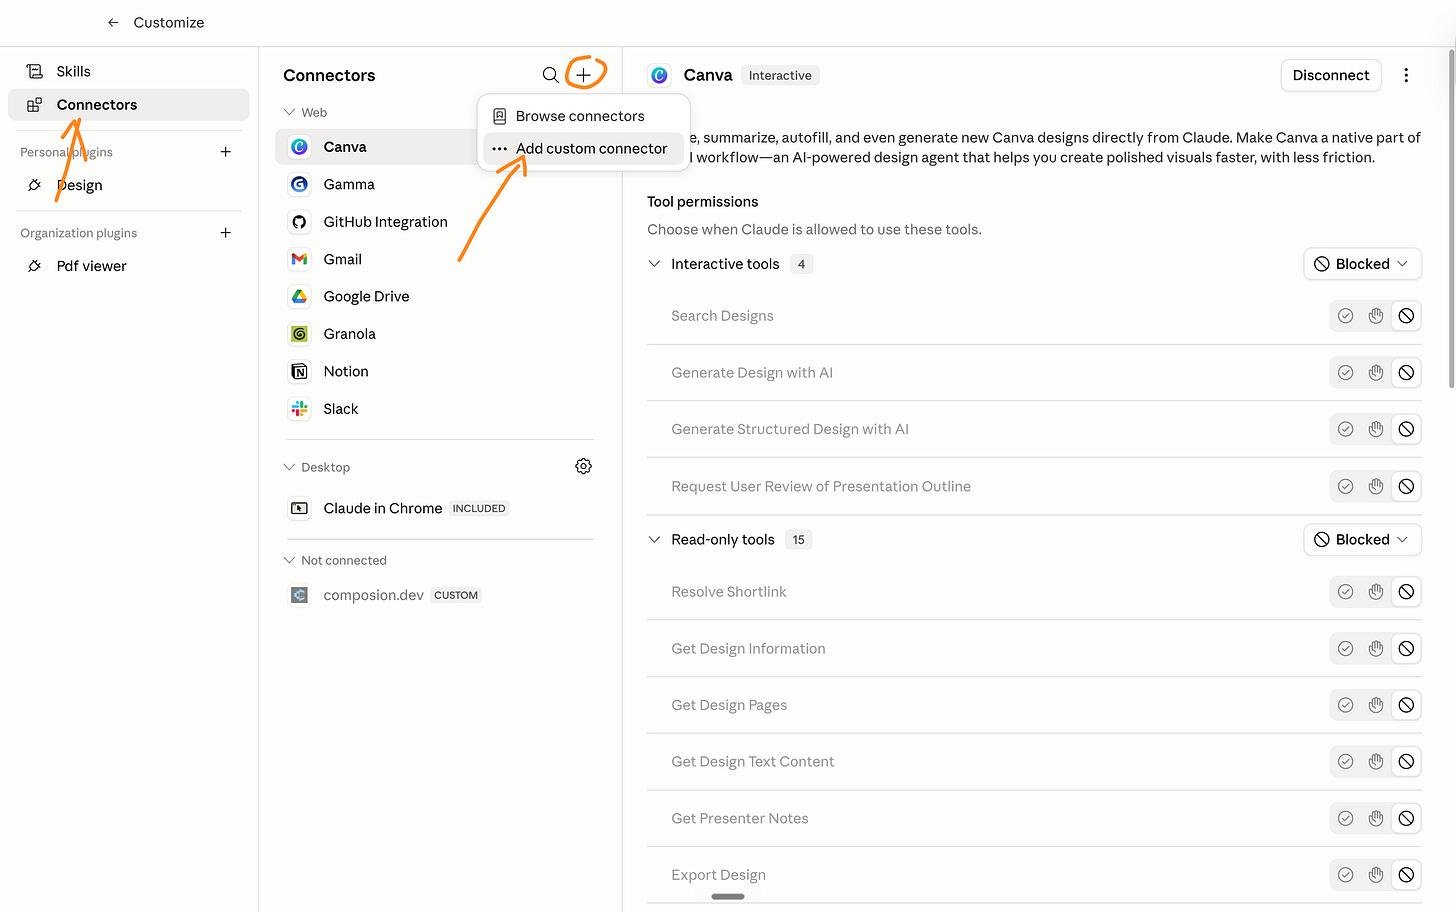This screenshot has width=1456, height=912.
Task: Collapse the Desktop connectors group
Action: (x=289, y=467)
